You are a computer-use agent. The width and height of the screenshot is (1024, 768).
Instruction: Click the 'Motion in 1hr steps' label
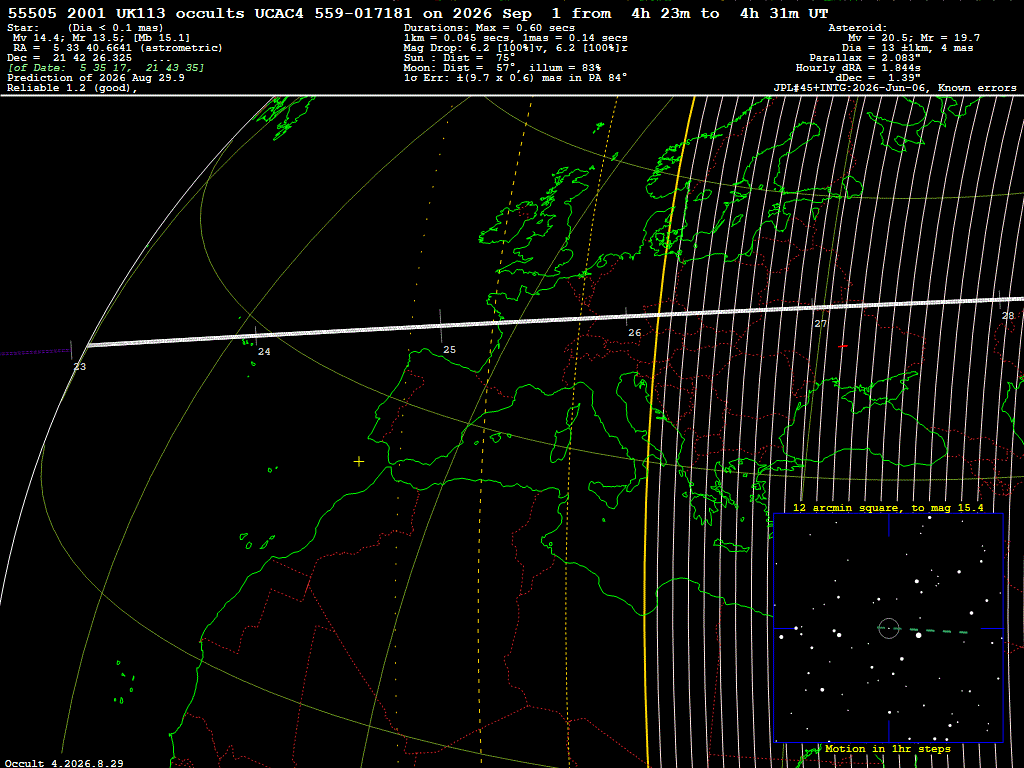pos(888,748)
